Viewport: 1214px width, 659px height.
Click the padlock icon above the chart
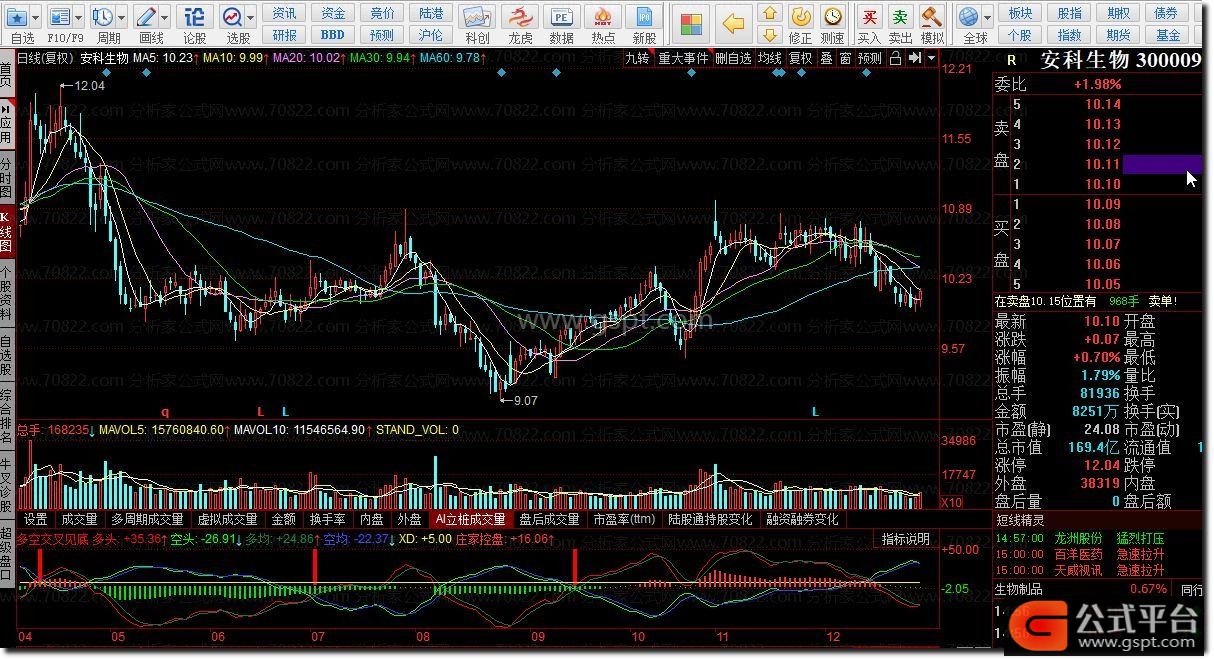[895, 59]
